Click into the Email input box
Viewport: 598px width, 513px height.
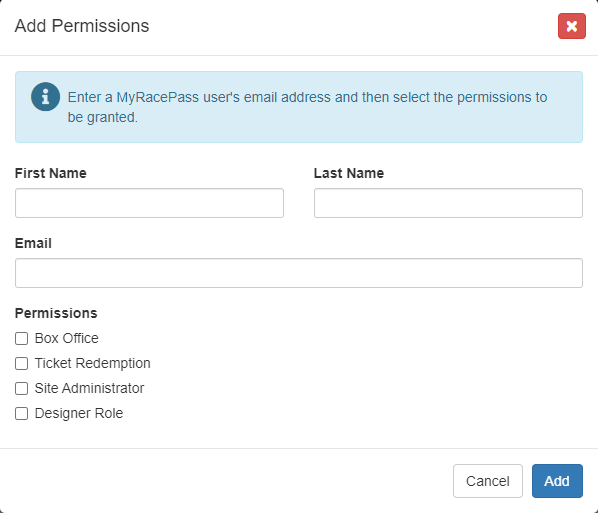[299, 273]
